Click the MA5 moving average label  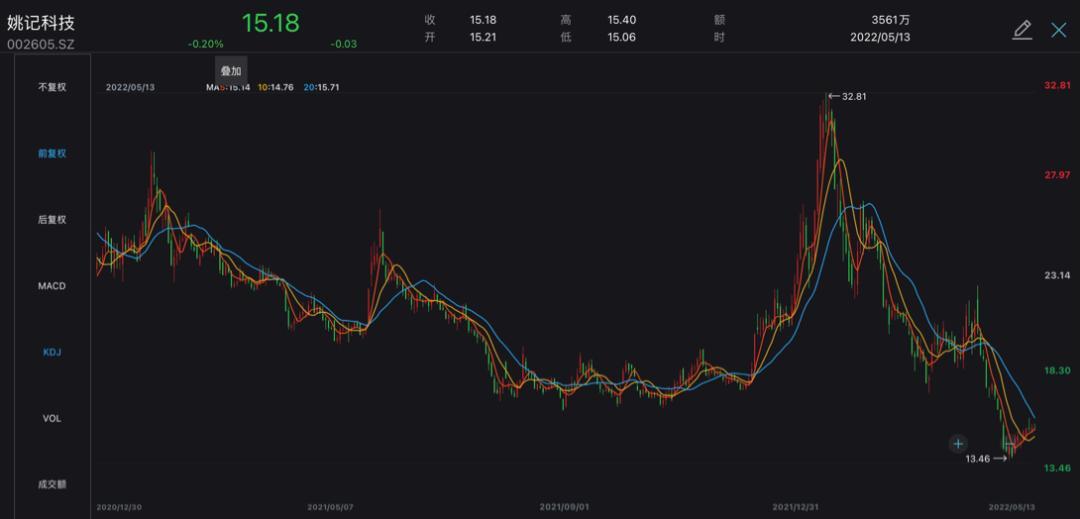tap(227, 88)
